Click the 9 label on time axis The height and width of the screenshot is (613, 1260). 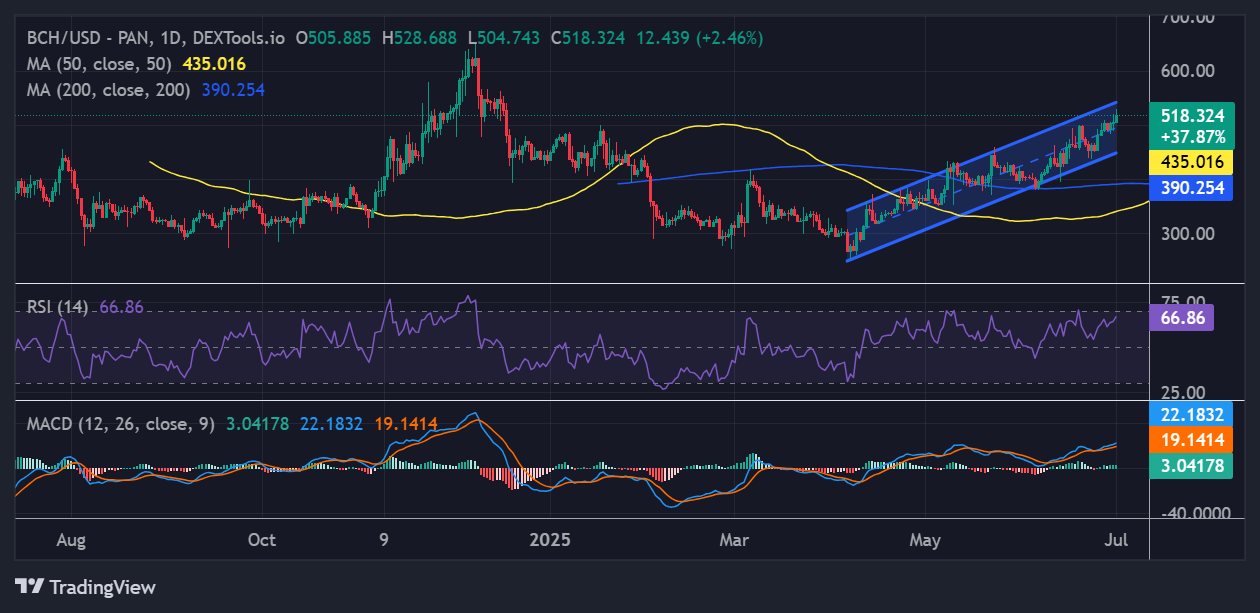click(x=384, y=540)
